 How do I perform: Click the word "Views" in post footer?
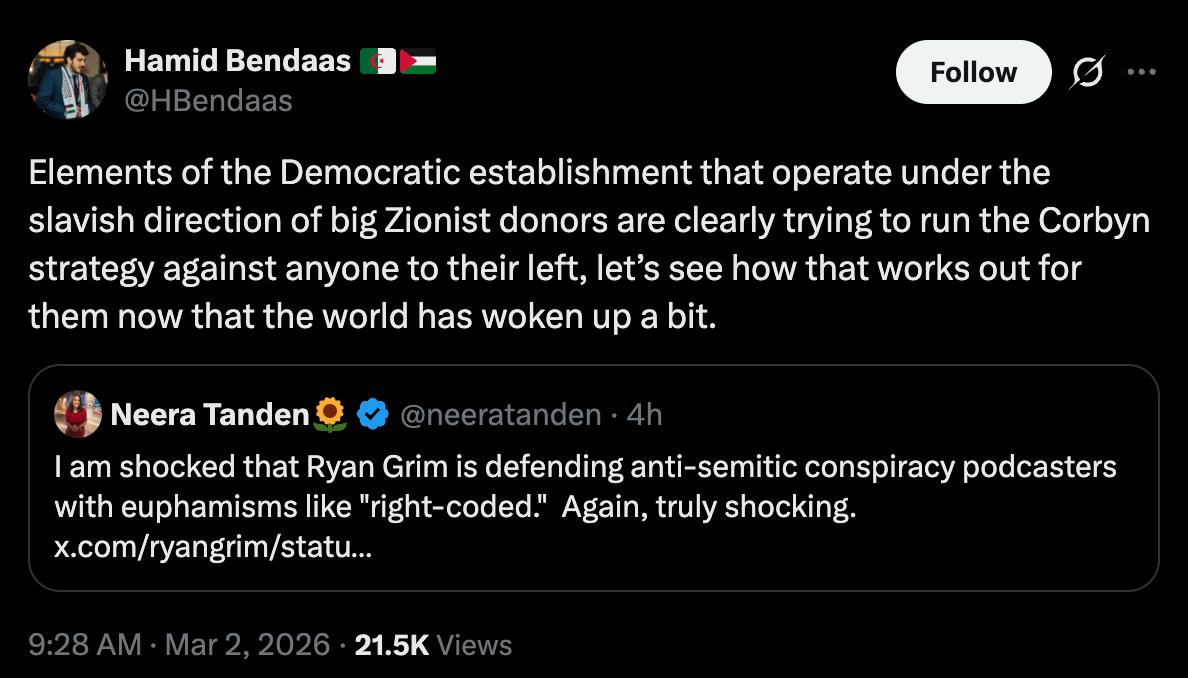(x=474, y=645)
